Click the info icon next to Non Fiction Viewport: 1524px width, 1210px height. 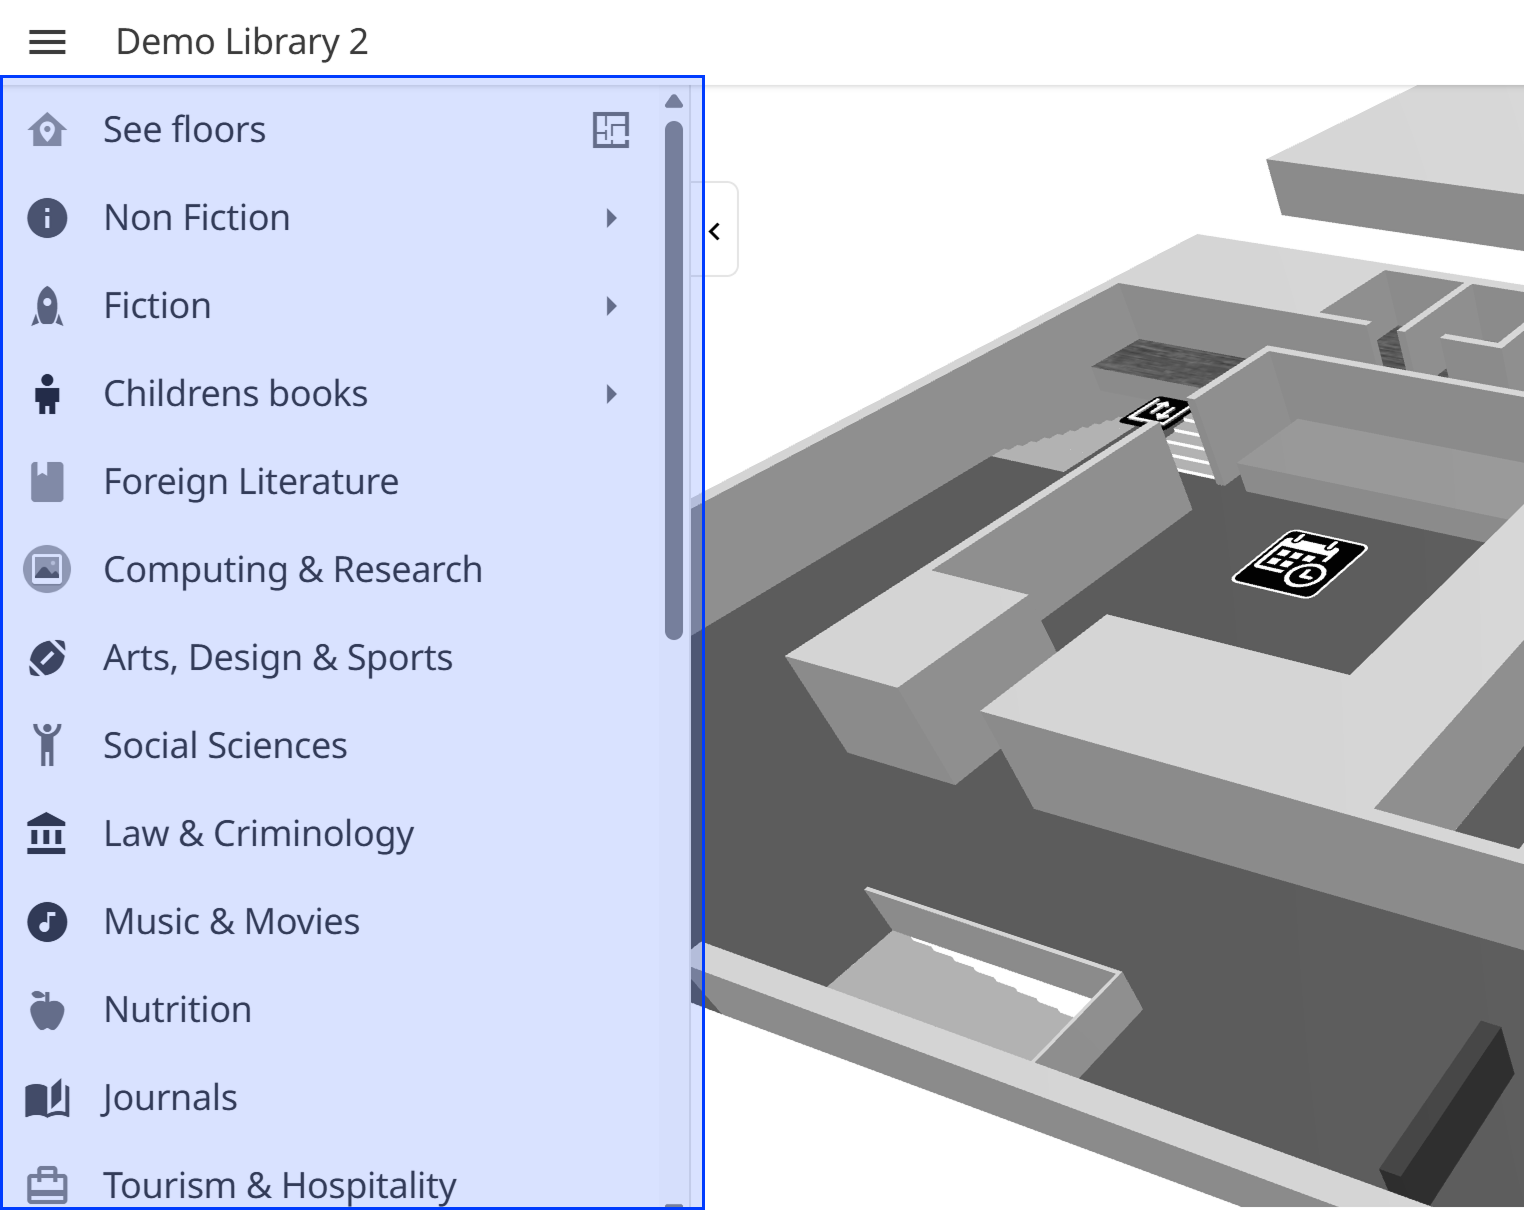click(x=47, y=218)
